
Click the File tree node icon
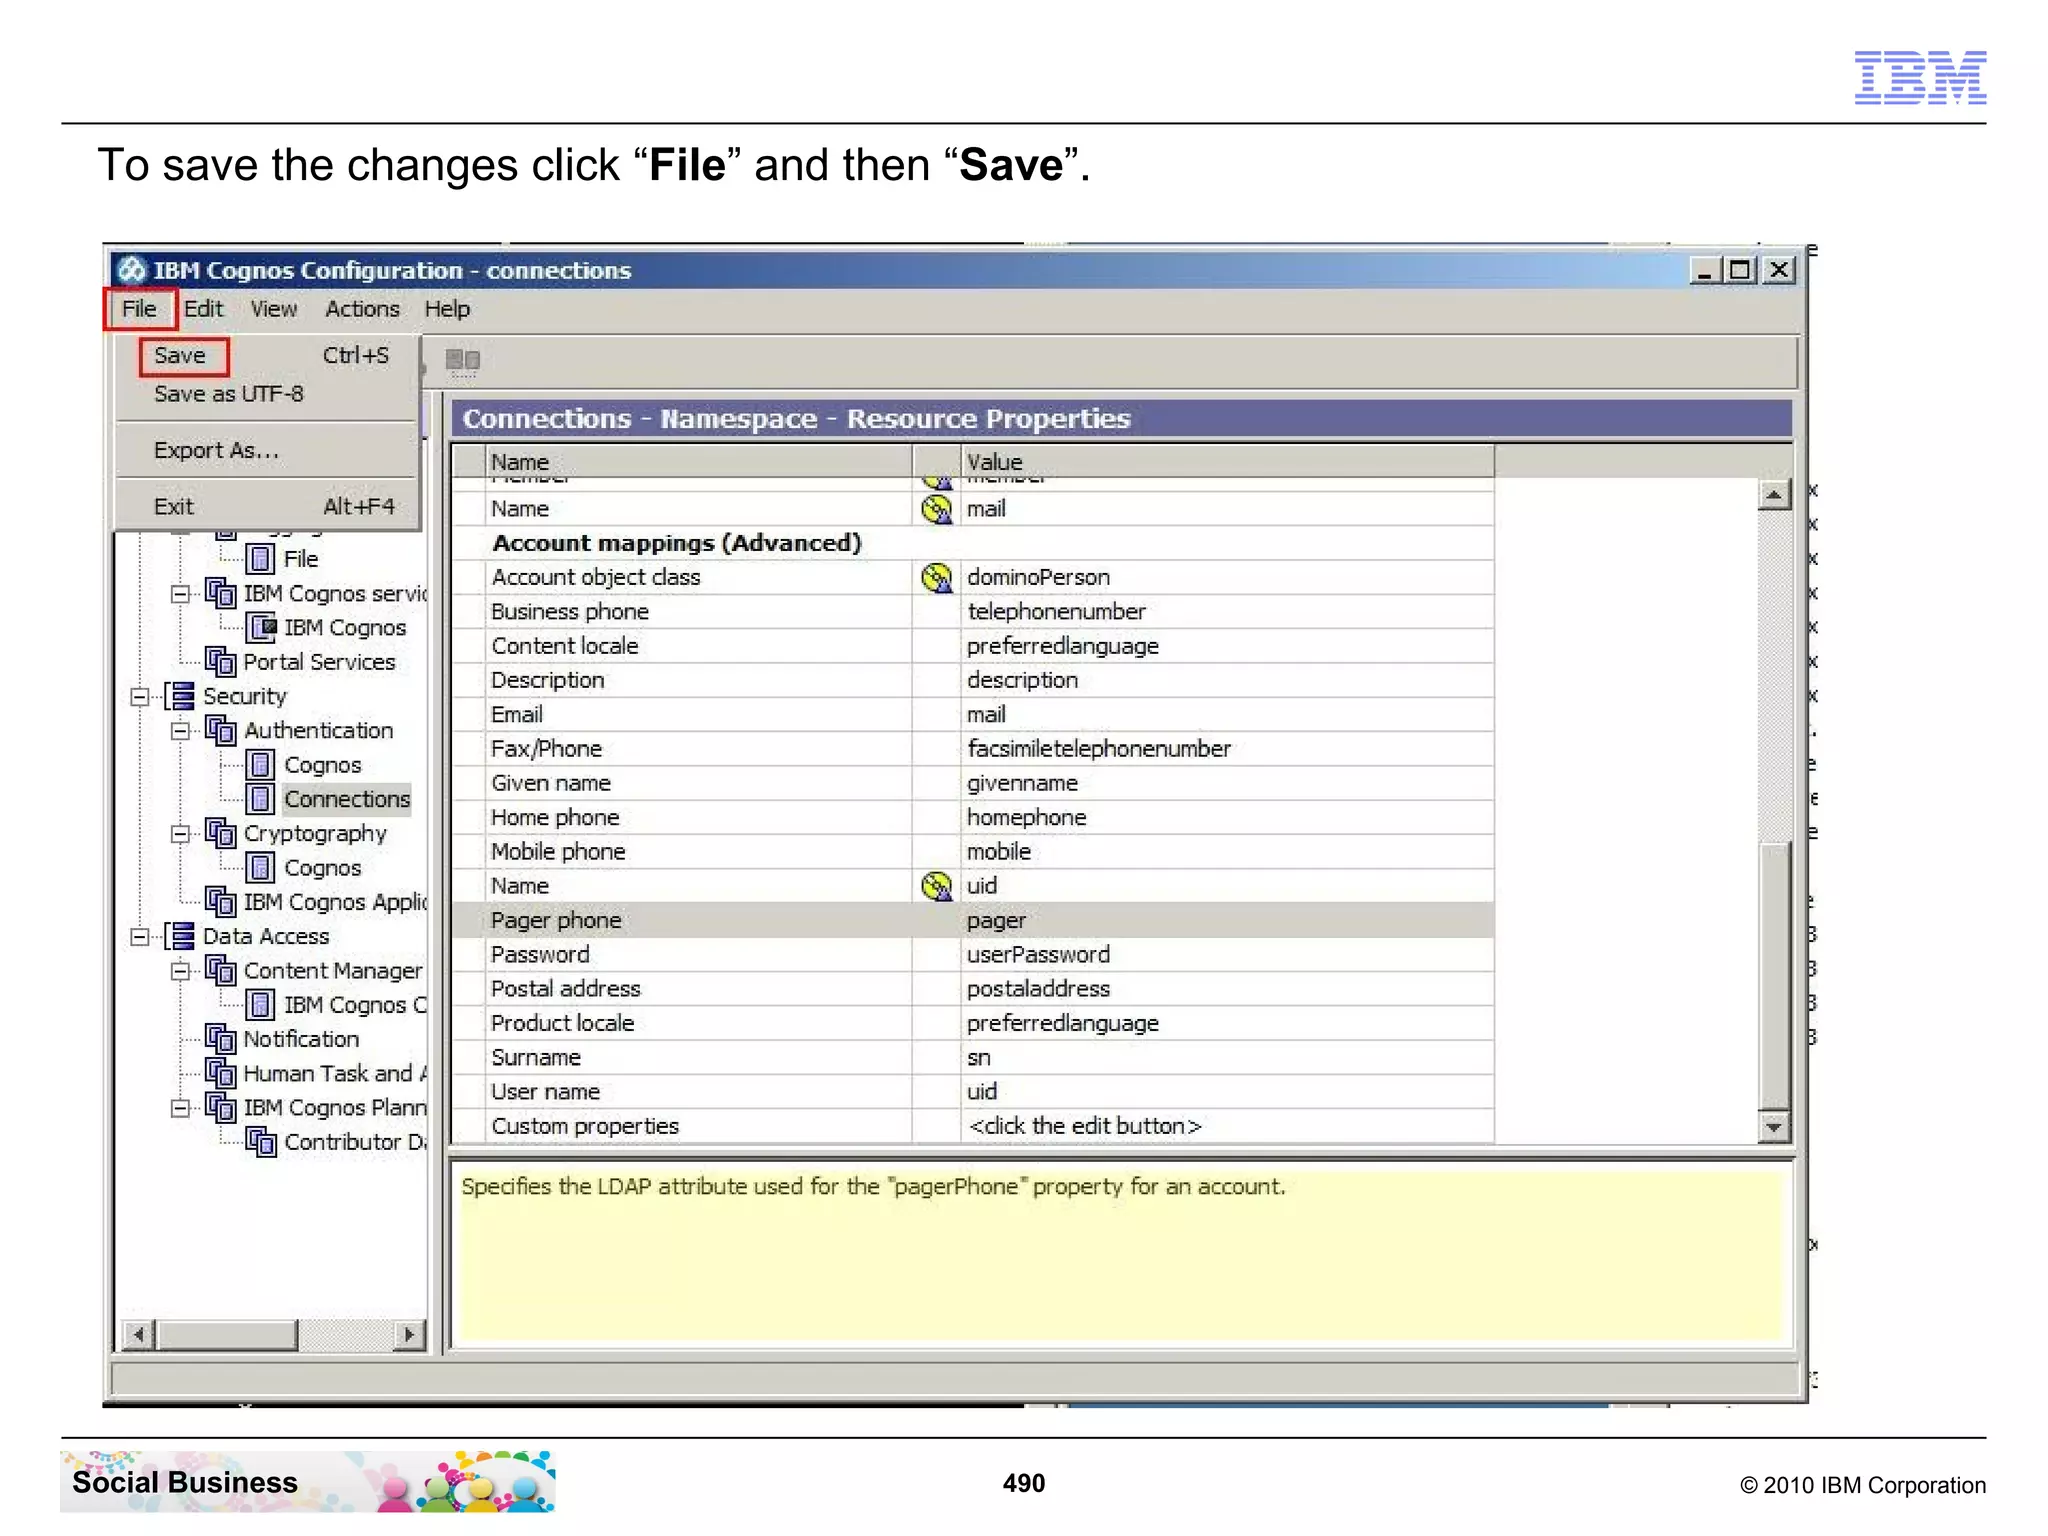[260, 559]
